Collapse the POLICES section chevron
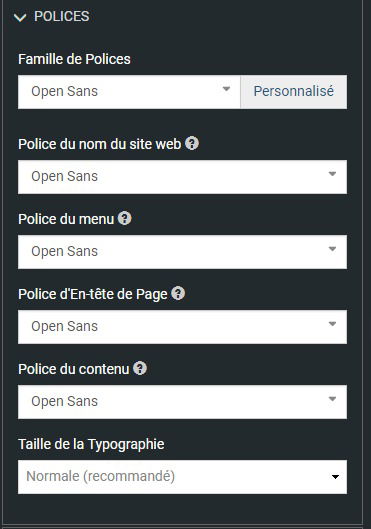This screenshot has width=371, height=529. tap(20, 17)
